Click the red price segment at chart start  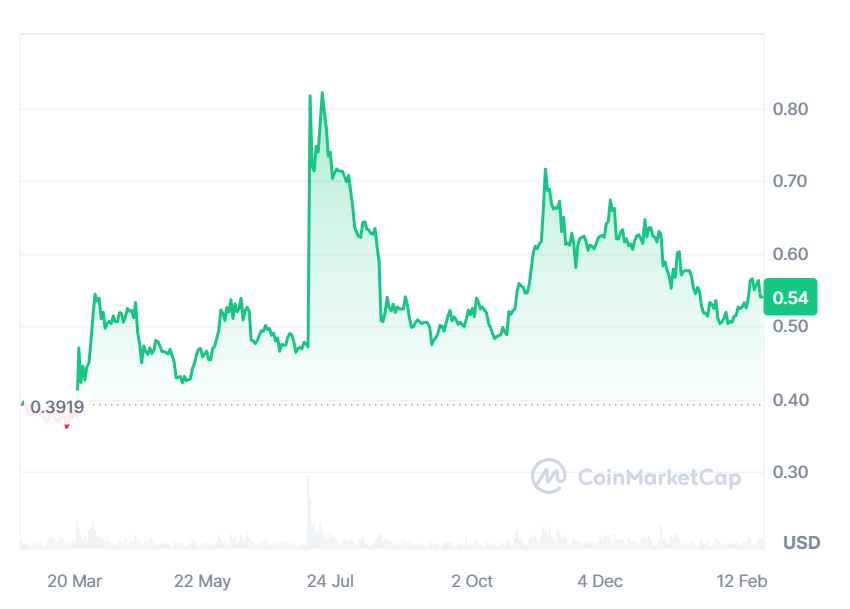point(66,427)
